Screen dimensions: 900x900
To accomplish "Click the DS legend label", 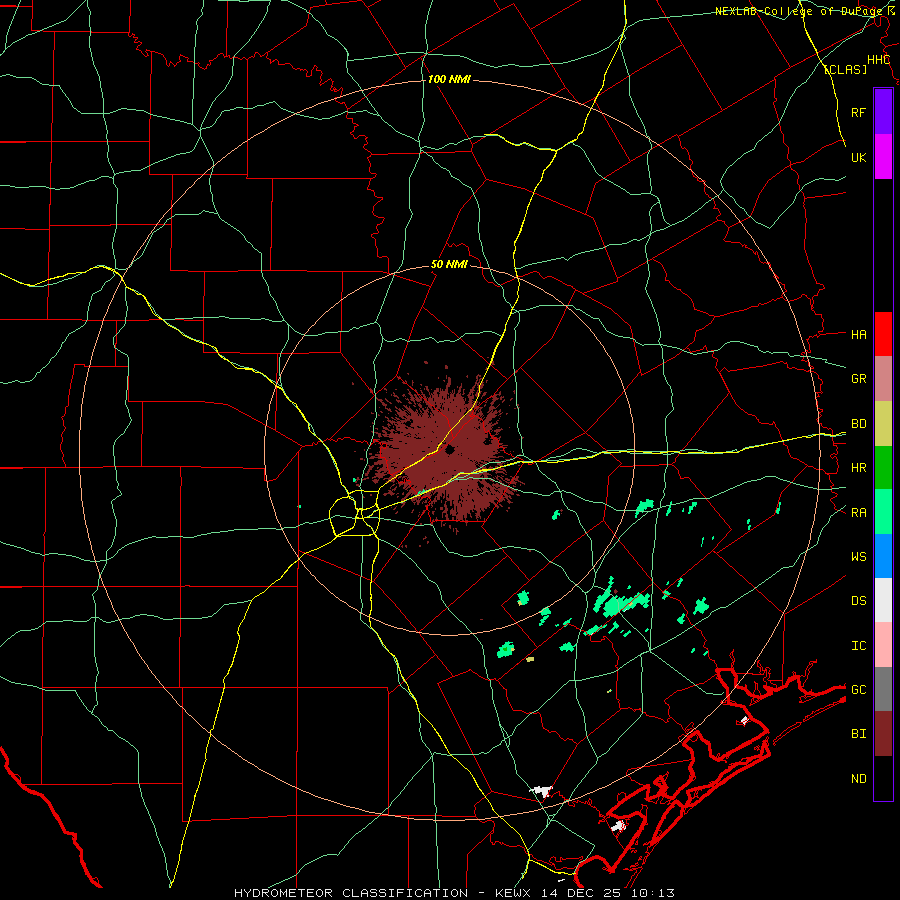I will tap(858, 601).
